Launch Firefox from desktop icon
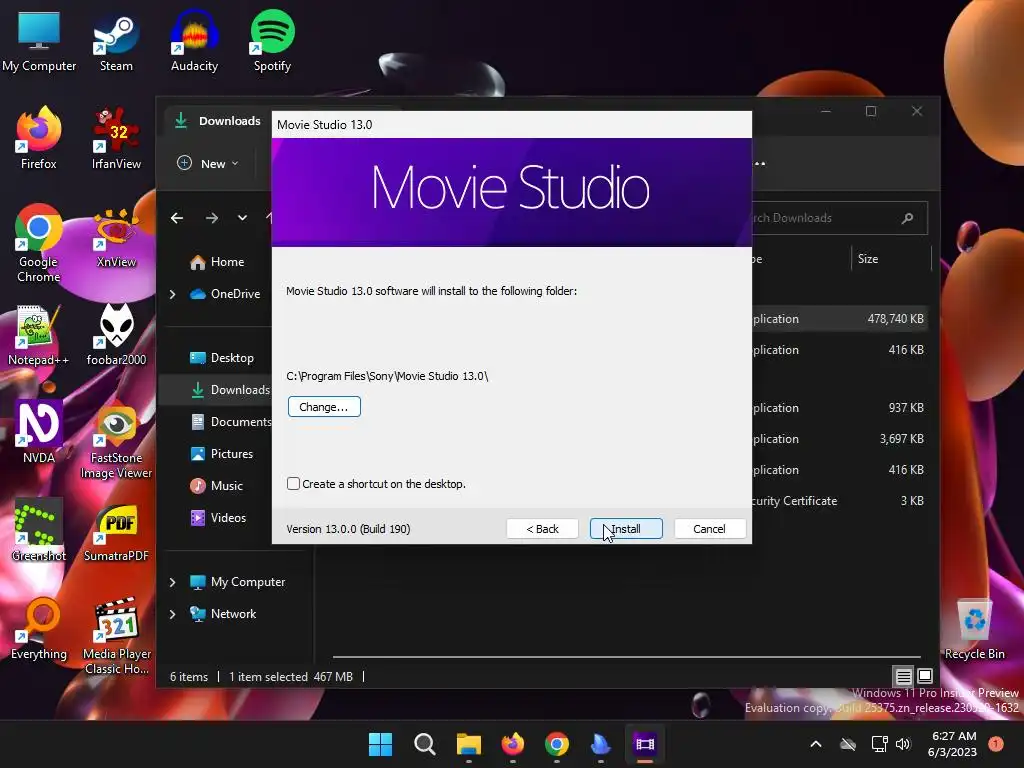 point(39,139)
